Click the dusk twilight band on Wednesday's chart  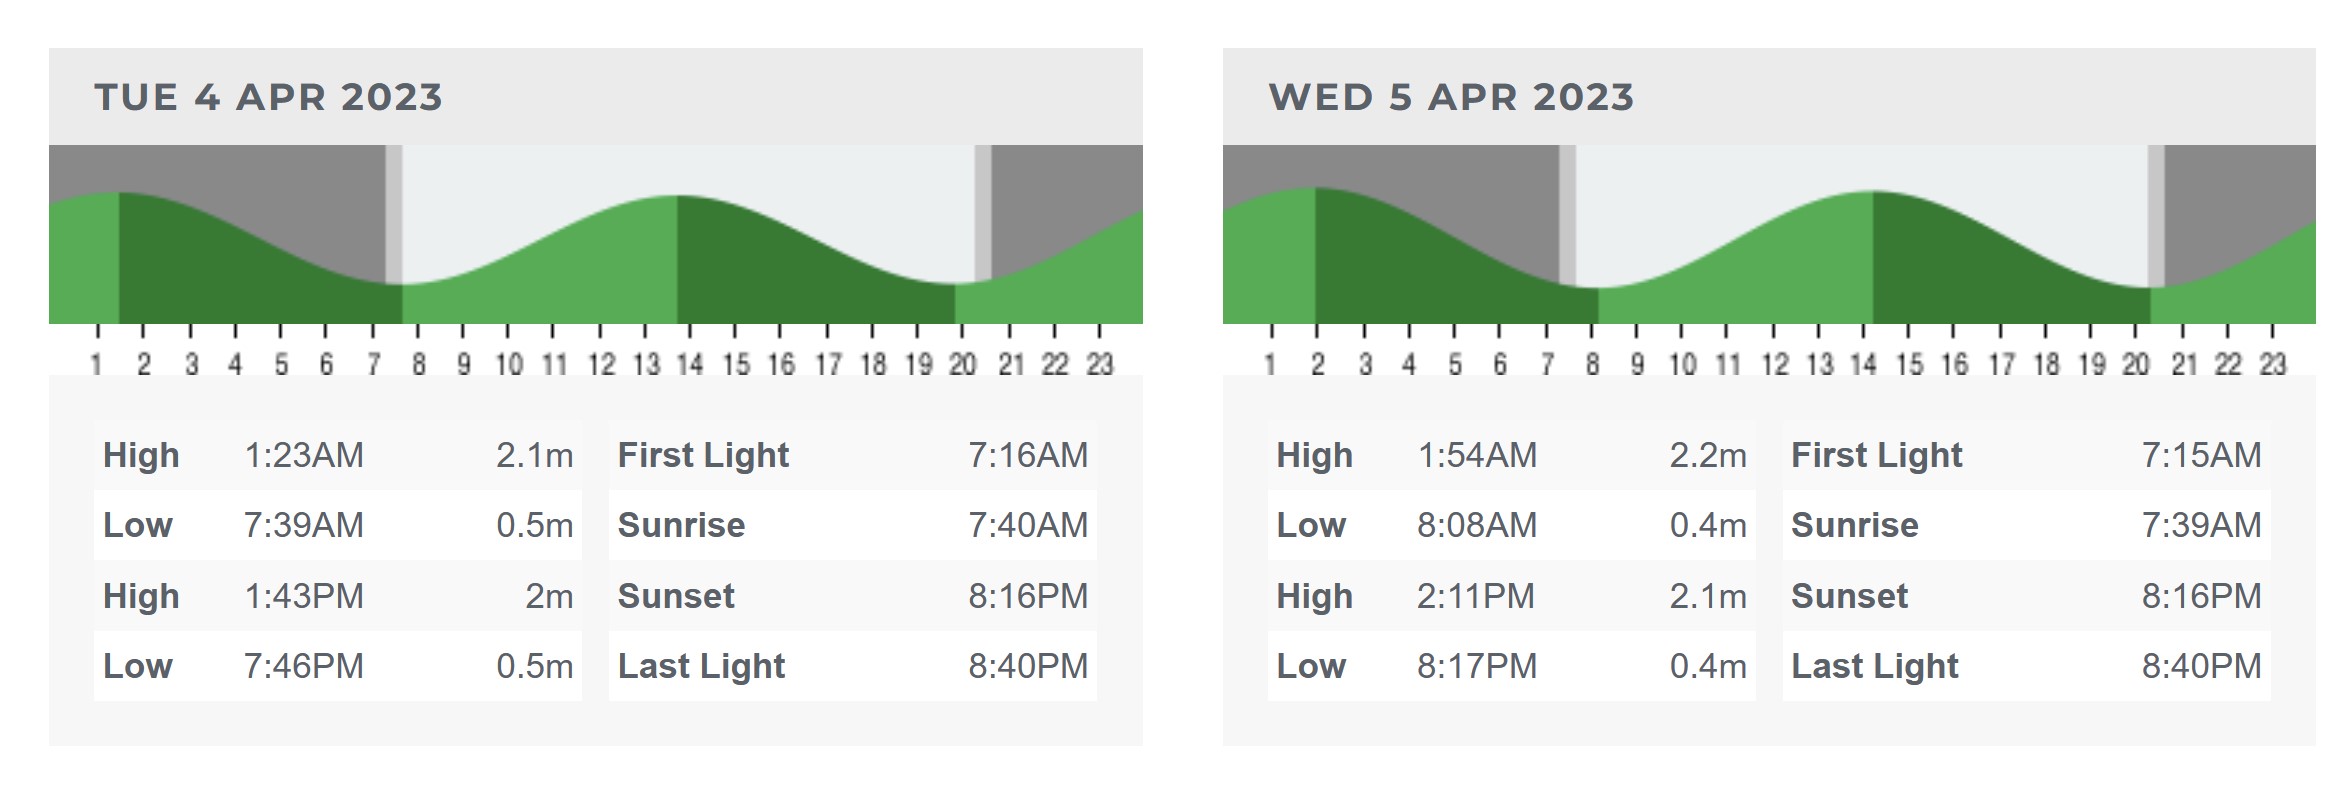tap(2156, 216)
